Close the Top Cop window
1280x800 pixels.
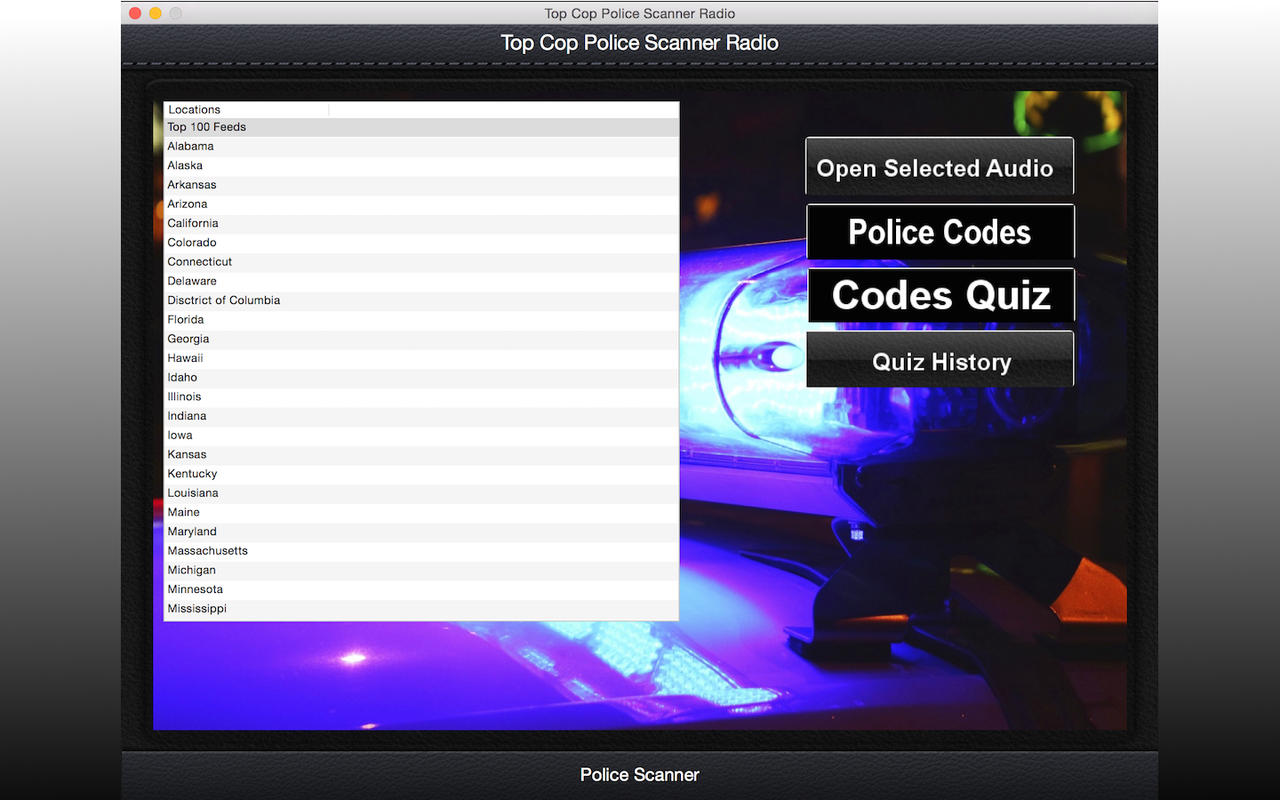point(135,13)
